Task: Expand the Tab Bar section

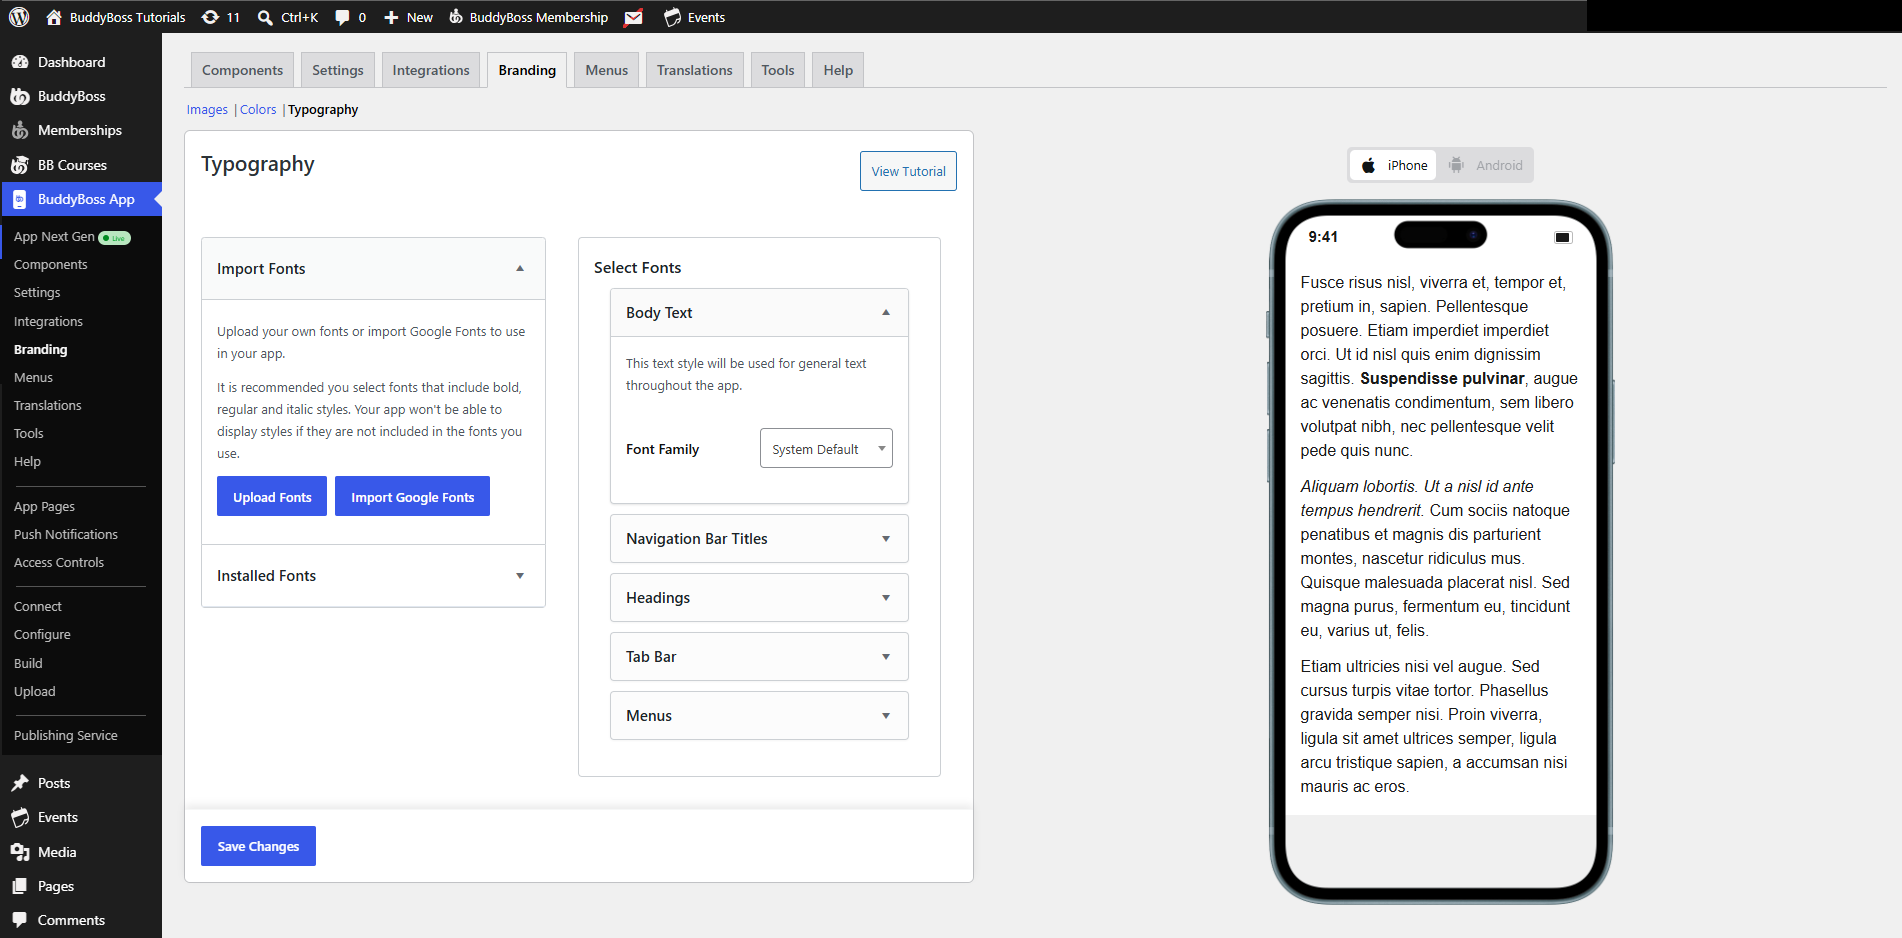Action: click(x=759, y=657)
